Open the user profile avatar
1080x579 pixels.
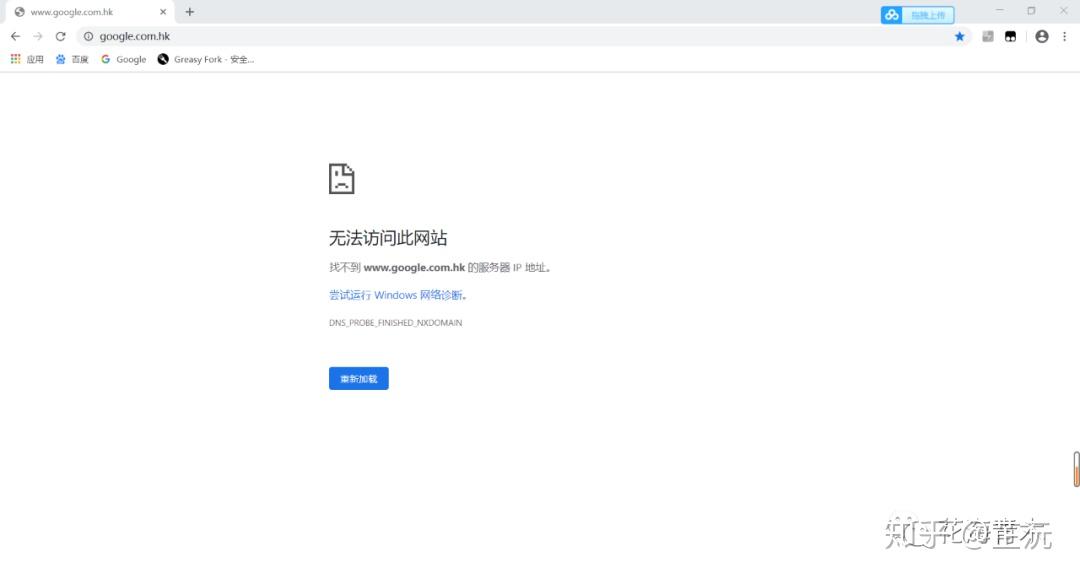tap(1041, 36)
